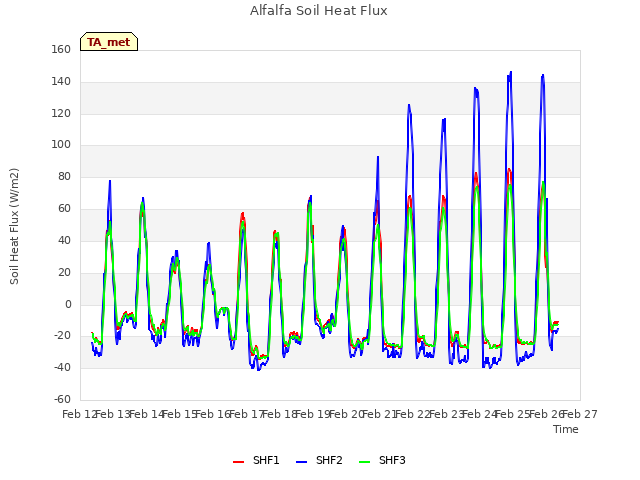Click the red SHF1 legend color marker
This screenshot has width=640, height=480.
238,462
